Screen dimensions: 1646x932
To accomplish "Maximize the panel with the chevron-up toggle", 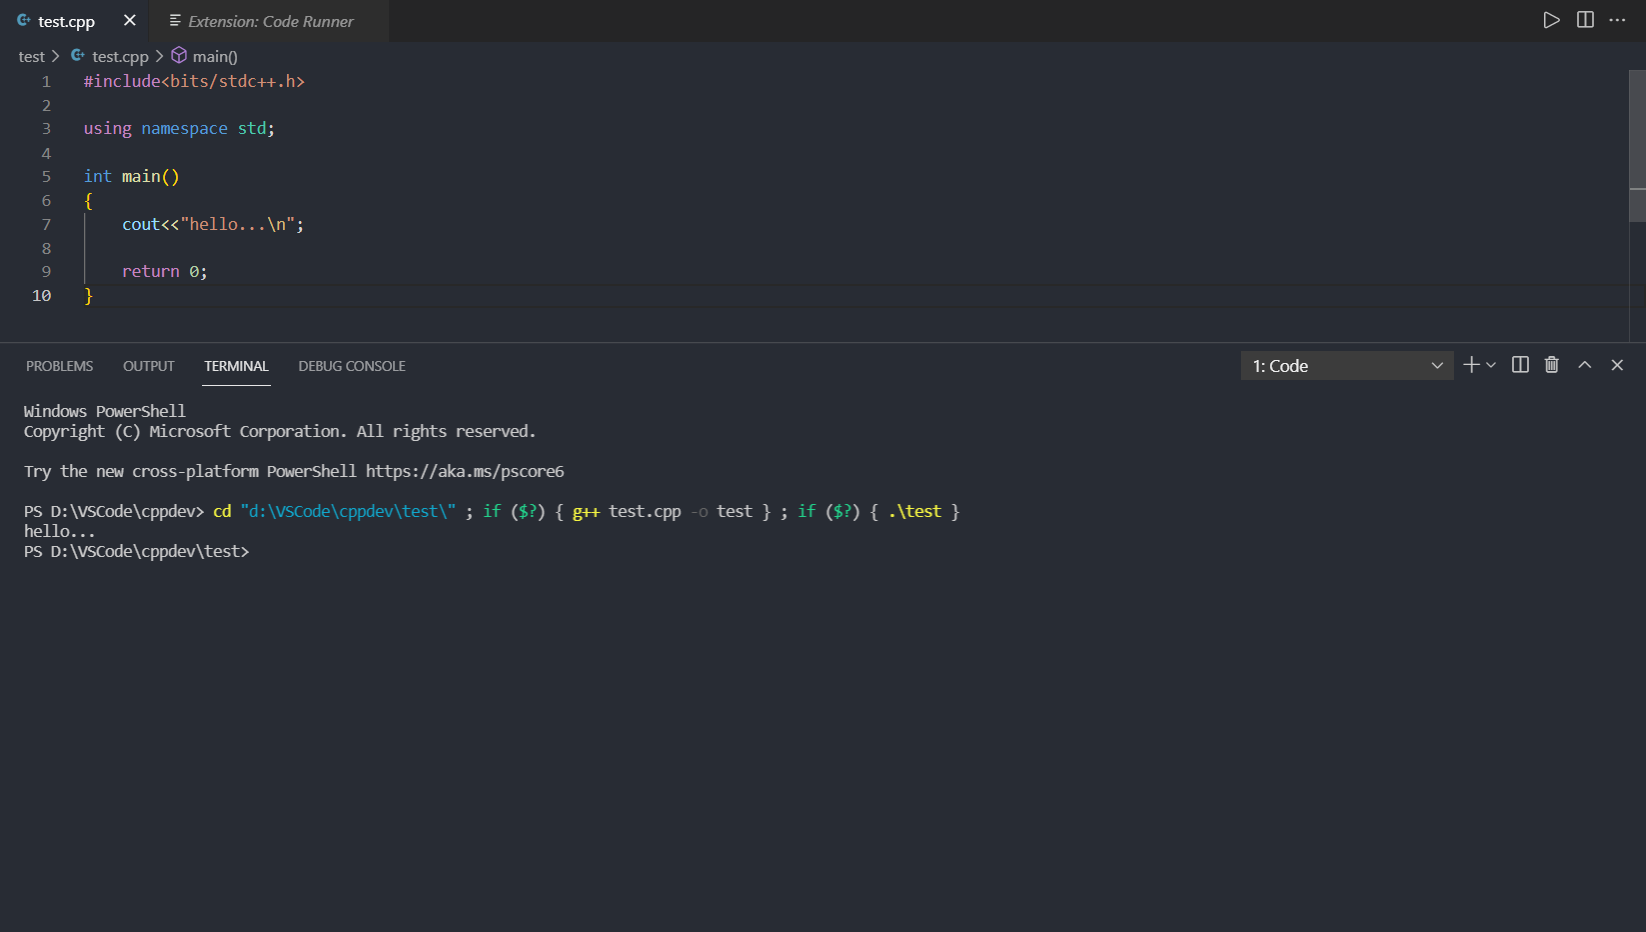I will click(x=1584, y=365).
